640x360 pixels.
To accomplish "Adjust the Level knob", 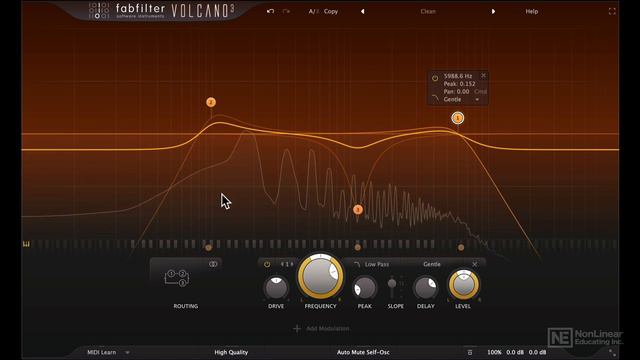I will pos(463,284).
